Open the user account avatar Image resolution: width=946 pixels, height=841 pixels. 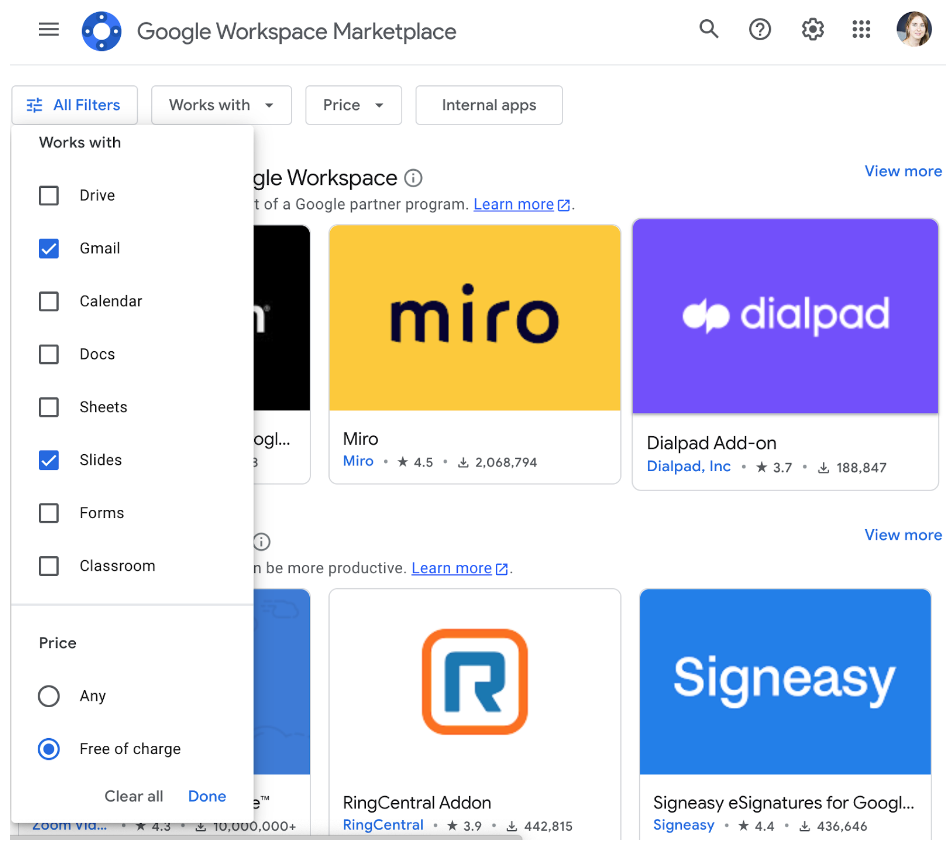click(x=914, y=29)
